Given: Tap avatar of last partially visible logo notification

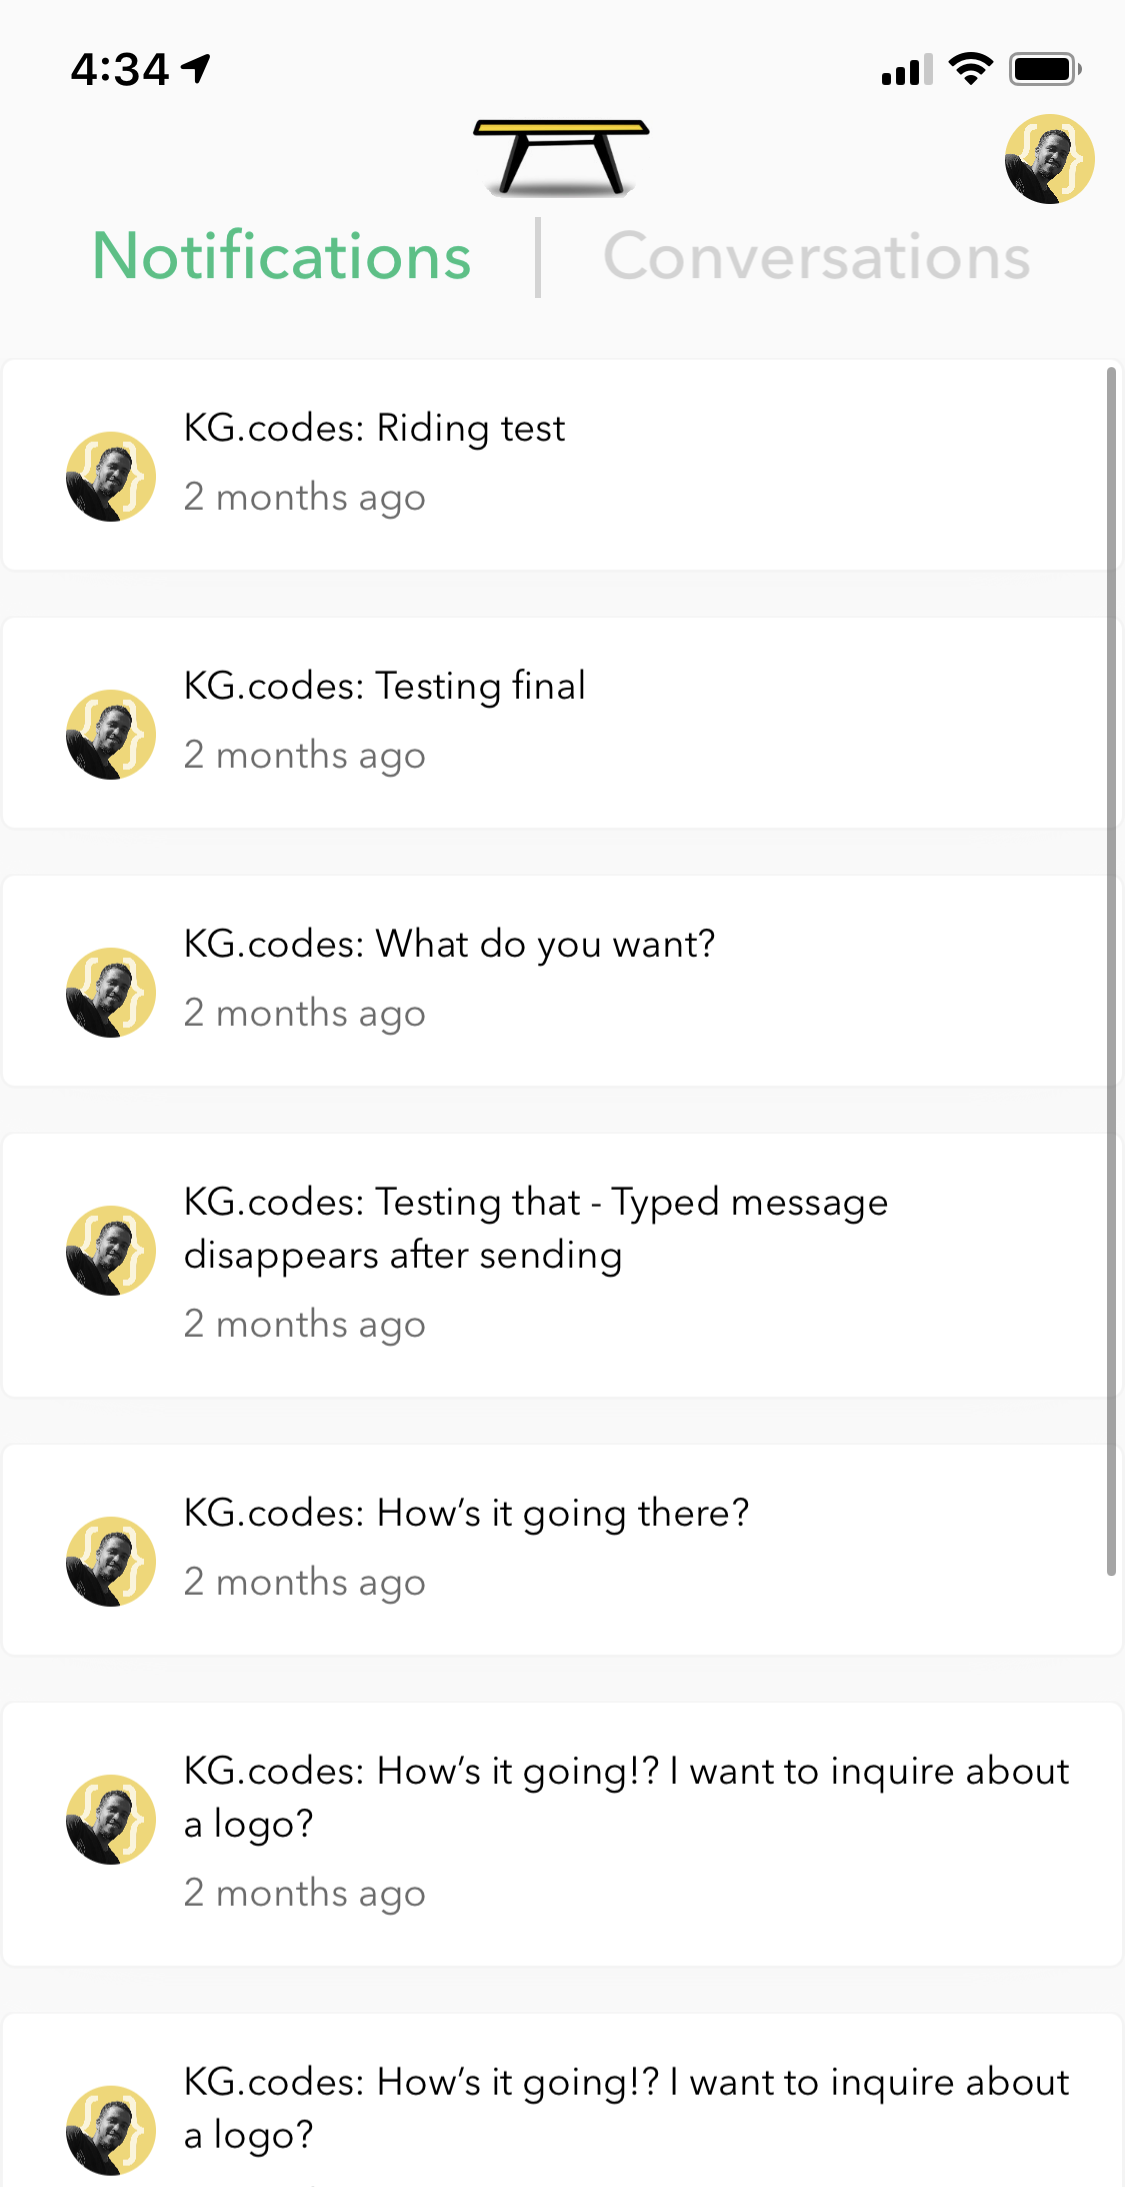Looking at the screenshot, I should [111, 2130].
